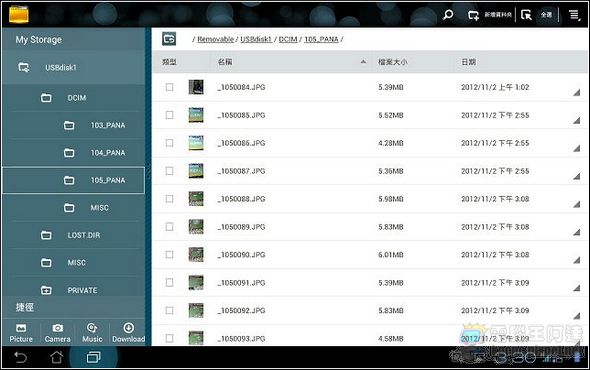Sort by the 檔案大小 column header
The height and width of the screenshot is (370, 590).
pos(393,62)
